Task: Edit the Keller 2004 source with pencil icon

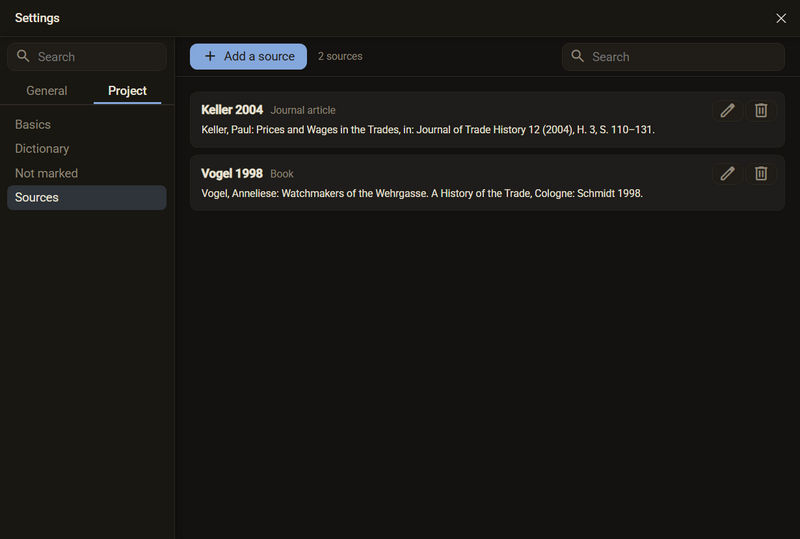Action: click(x=727, y=110)
